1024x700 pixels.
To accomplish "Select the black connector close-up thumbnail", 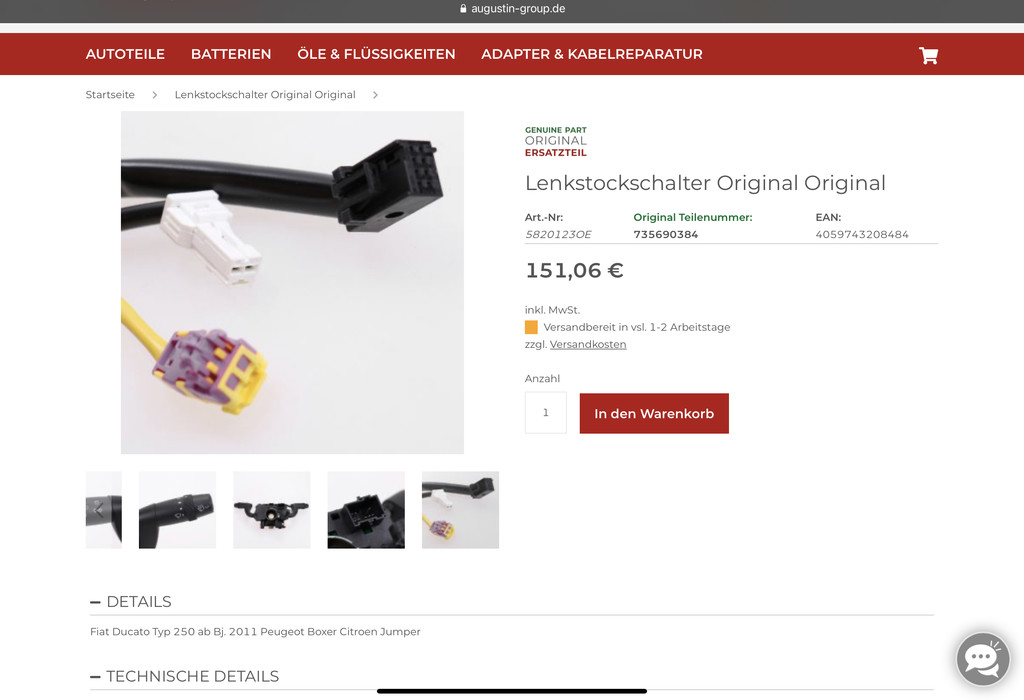I will click(x=366, y=510).
